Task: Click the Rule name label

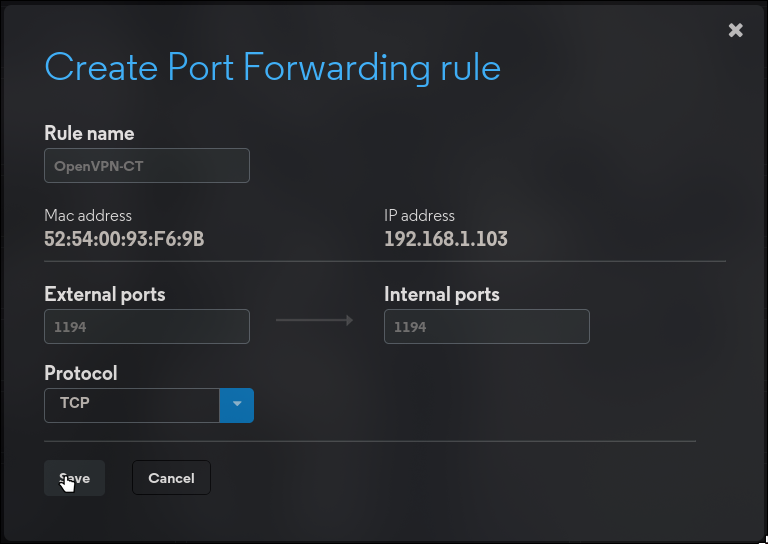Action: 89,133
